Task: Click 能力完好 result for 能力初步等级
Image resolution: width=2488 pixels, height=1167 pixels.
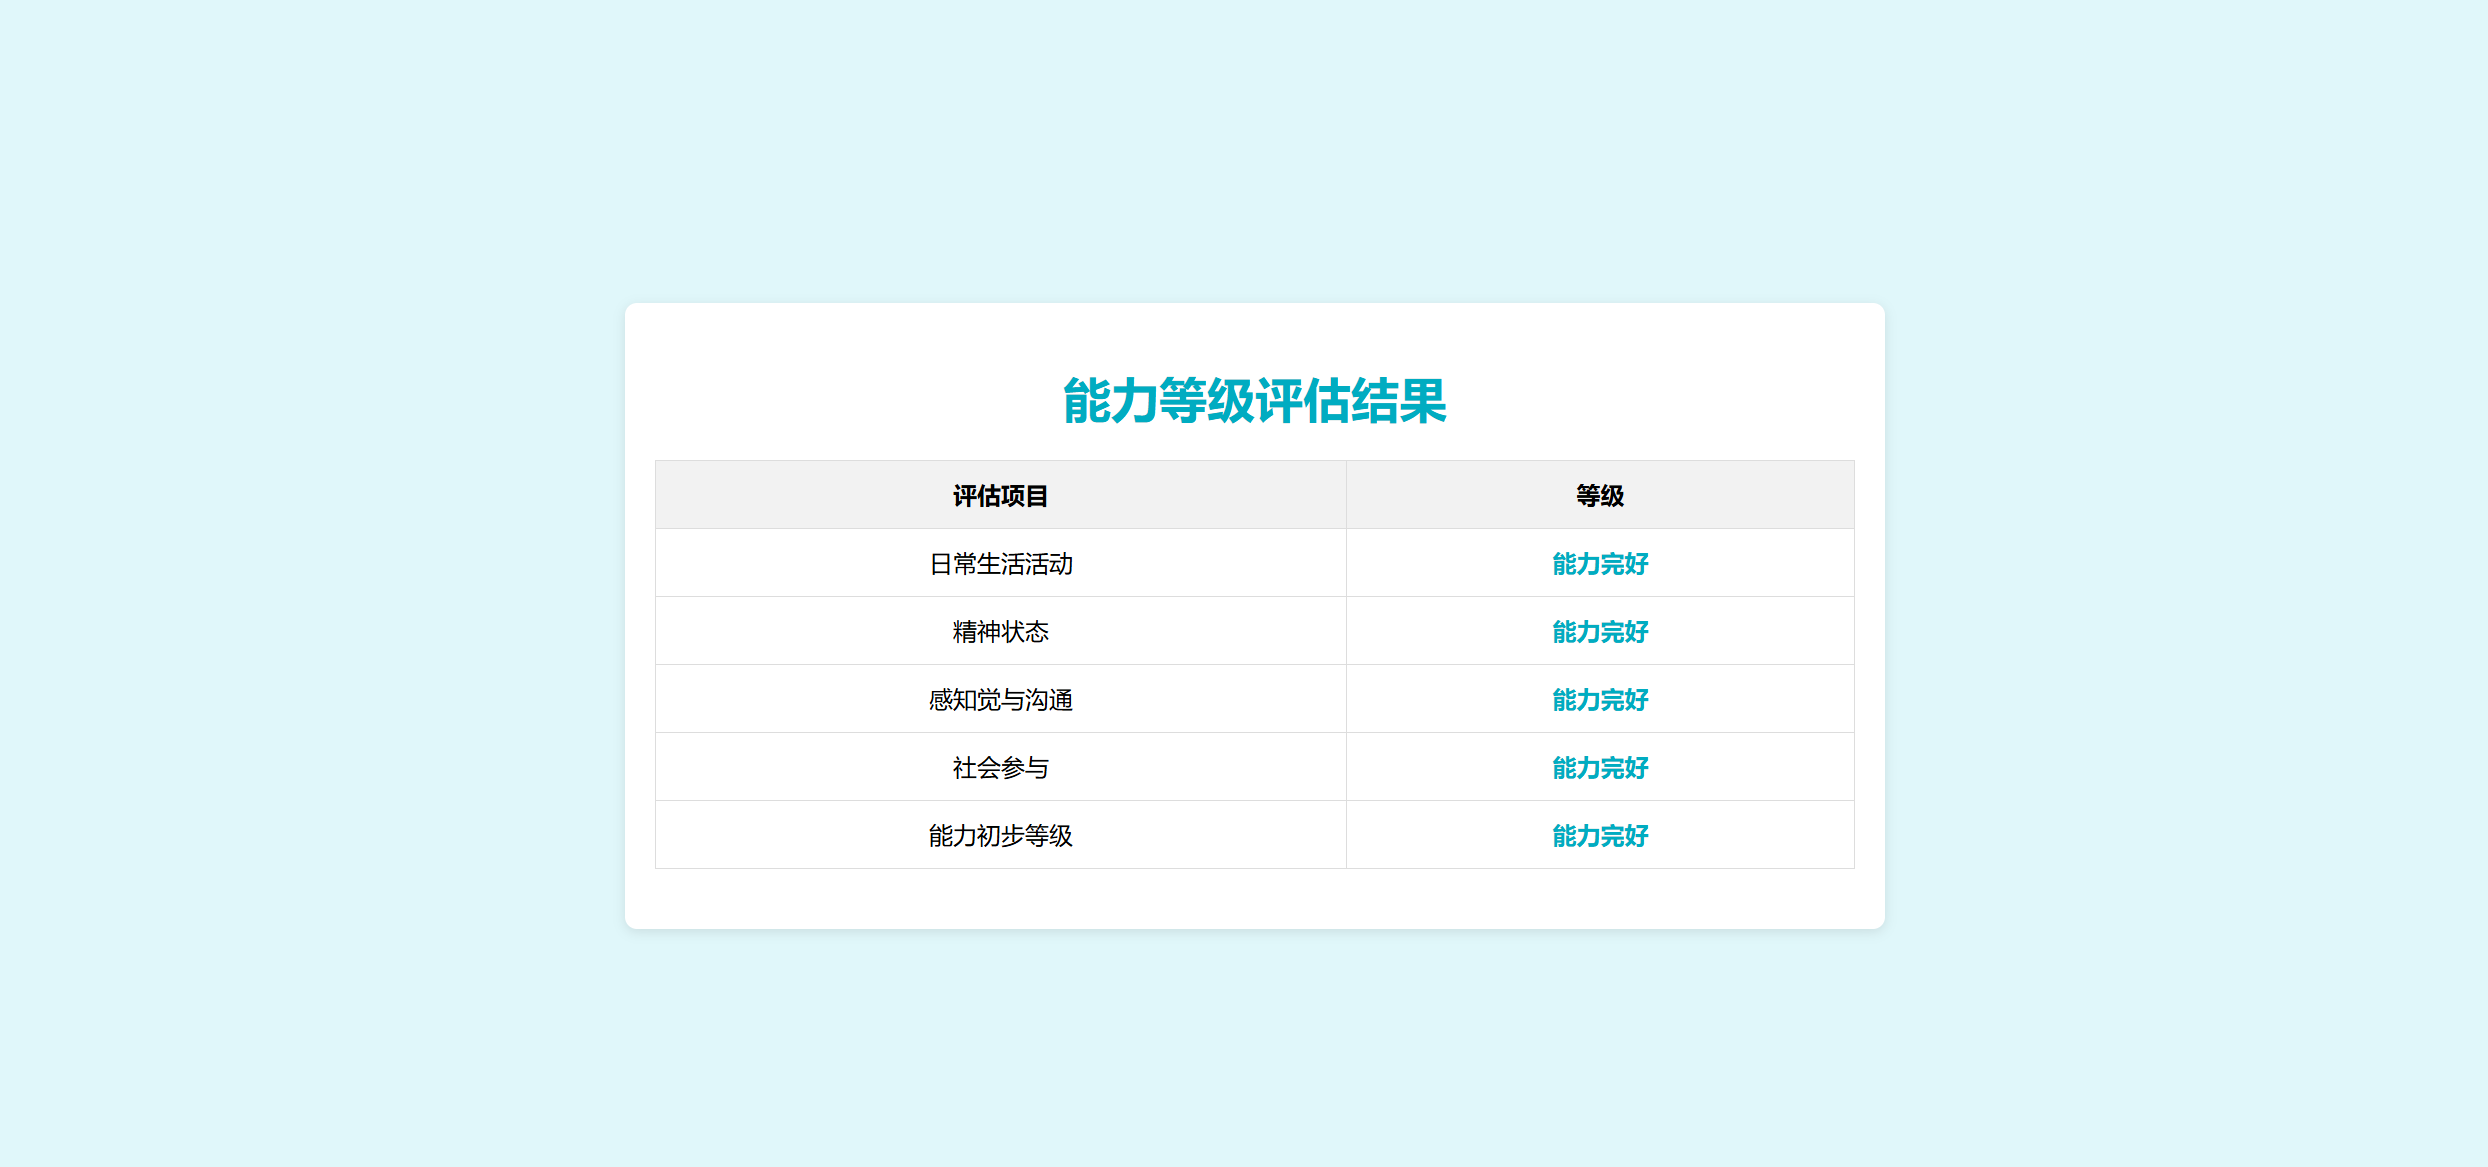Action: point(1599,836)
